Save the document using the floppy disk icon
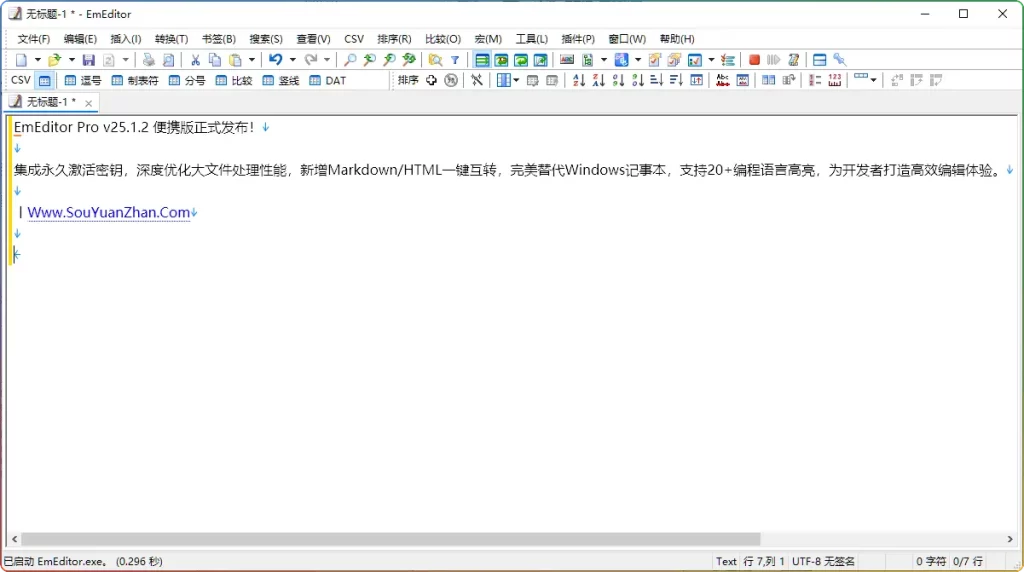1024x572 pixels. tap(89, 60)
